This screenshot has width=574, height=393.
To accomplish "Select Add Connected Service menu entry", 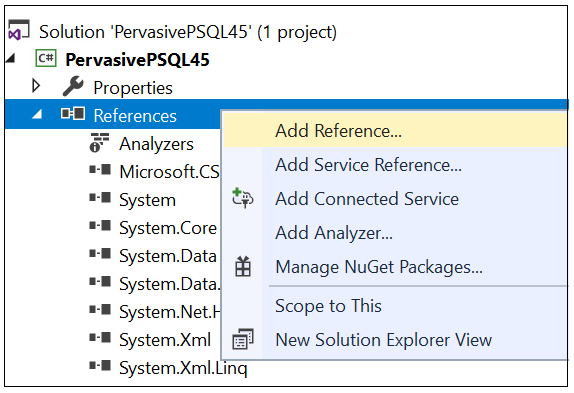I will (396, 198).
